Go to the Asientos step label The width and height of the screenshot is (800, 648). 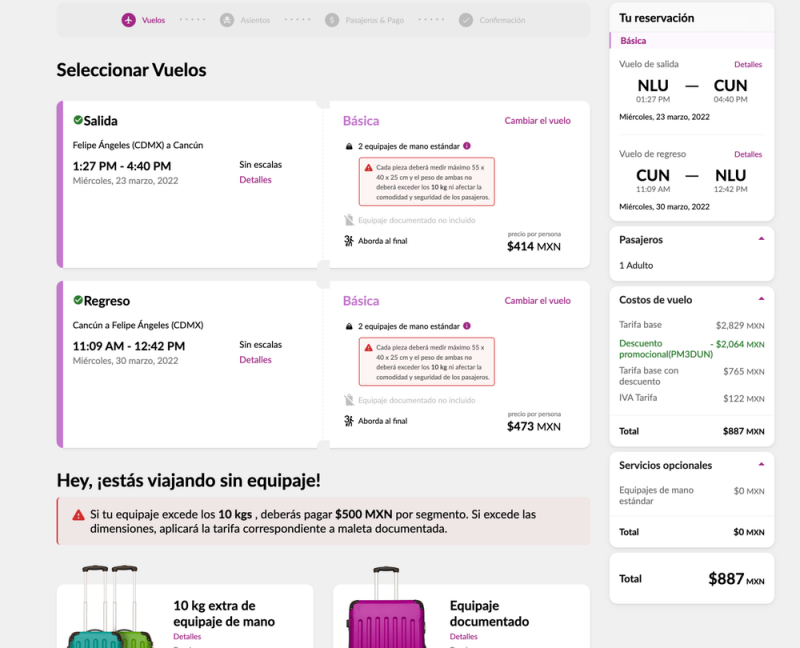coord(255,20)
